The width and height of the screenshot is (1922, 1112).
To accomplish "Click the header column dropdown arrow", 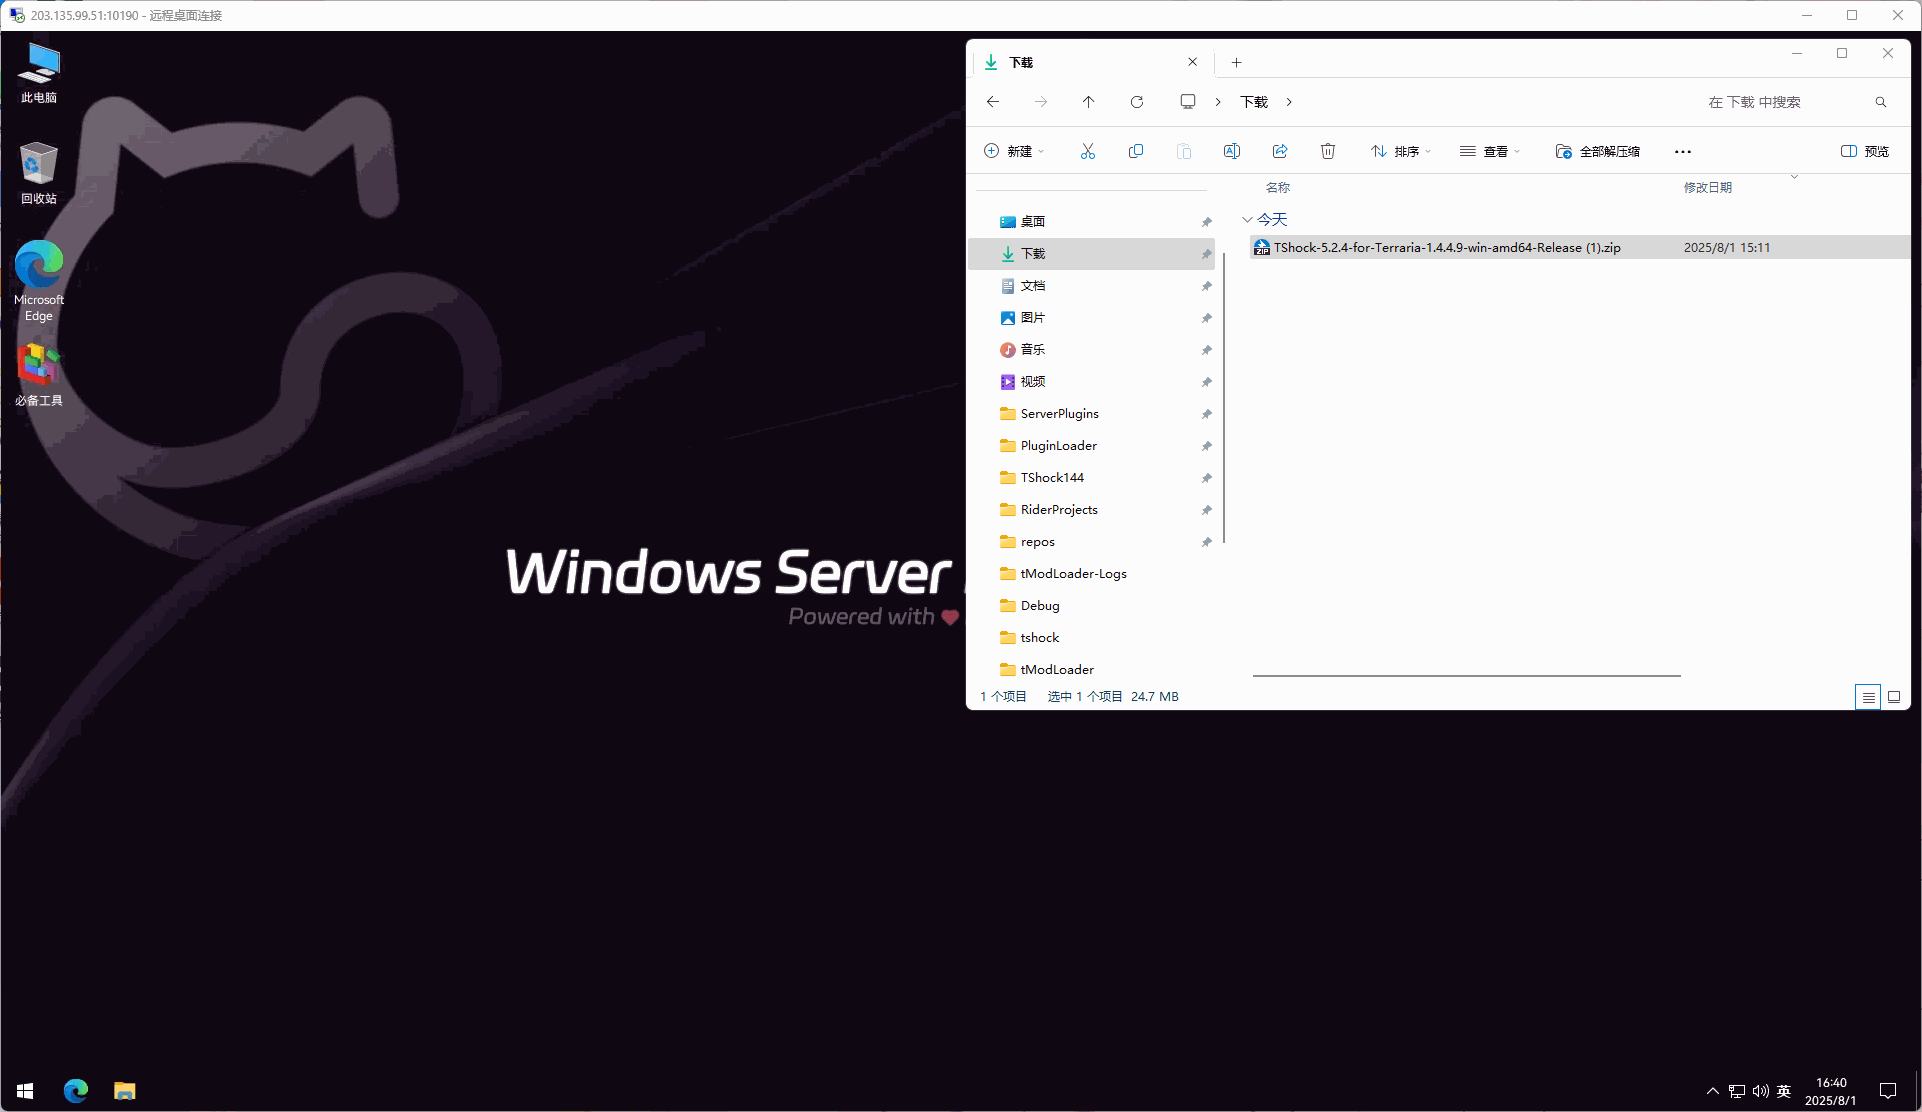I will pos(1794,177).
